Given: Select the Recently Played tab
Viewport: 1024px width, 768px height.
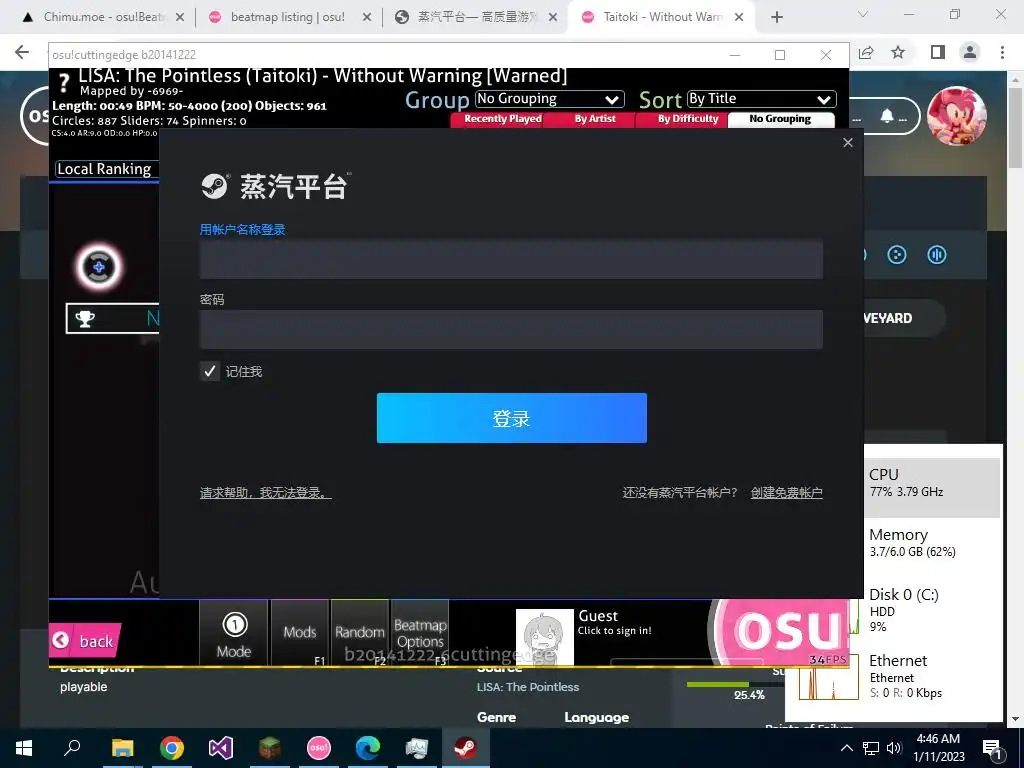Looking at the screenshot, I should (x=502, y=119).
